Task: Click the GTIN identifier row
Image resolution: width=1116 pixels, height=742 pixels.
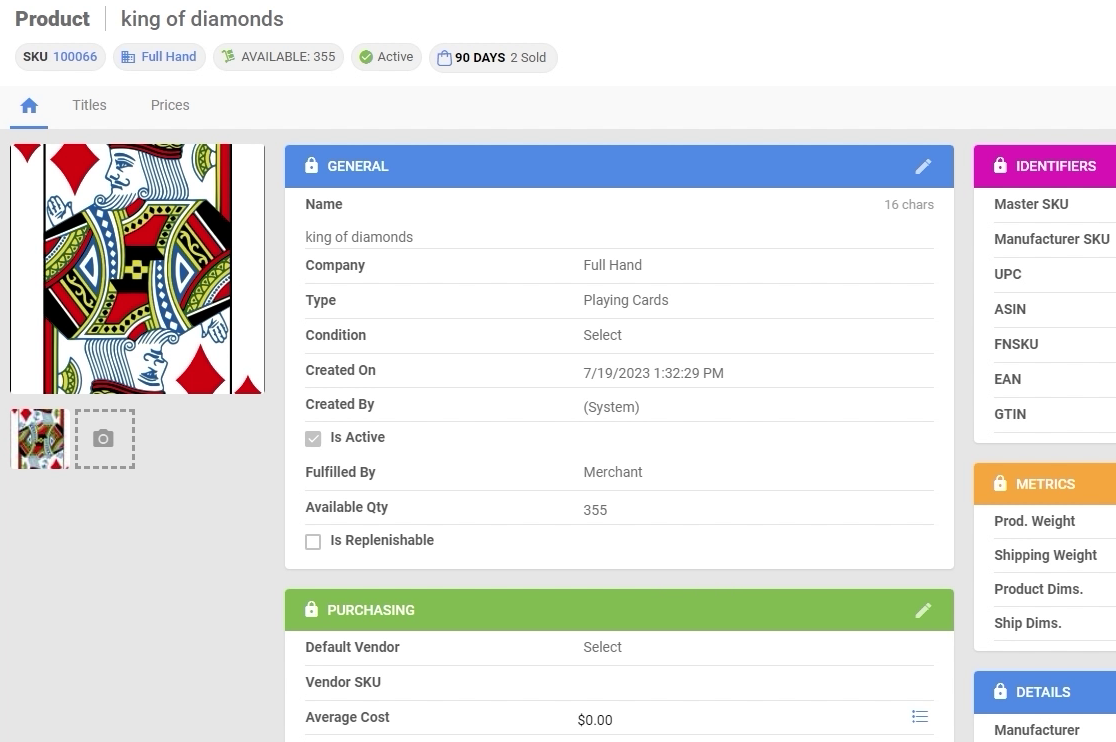Action: (1055, 414)
